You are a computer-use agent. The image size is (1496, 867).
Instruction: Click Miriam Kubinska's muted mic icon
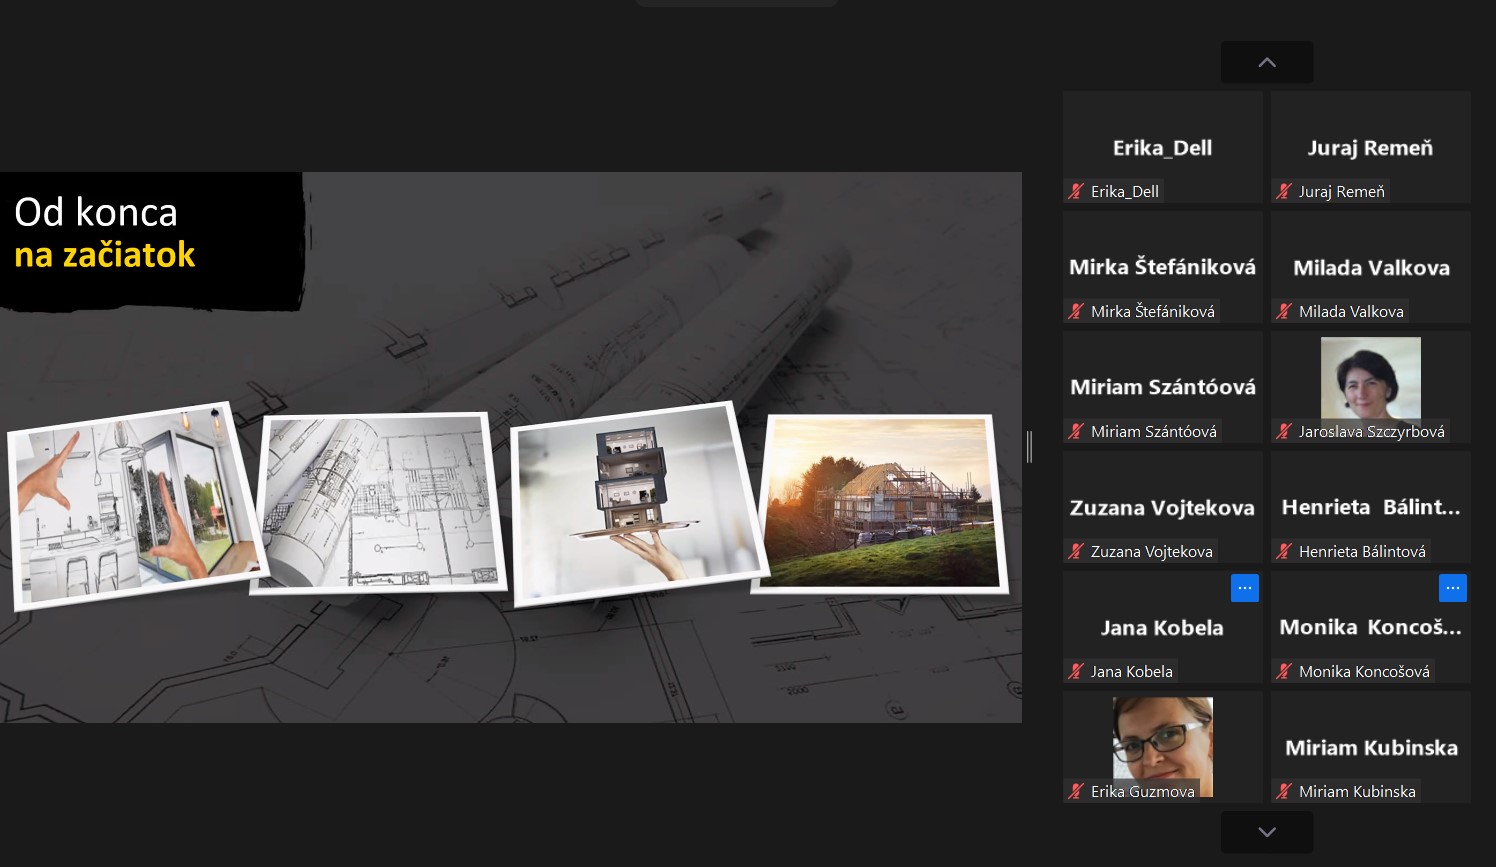1284,791
